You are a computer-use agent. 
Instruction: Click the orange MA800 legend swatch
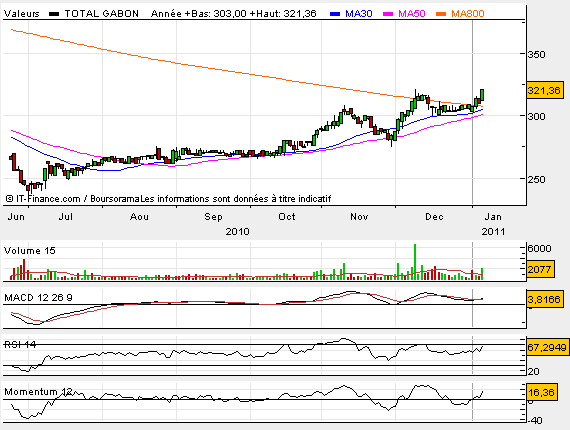(441, 14)
